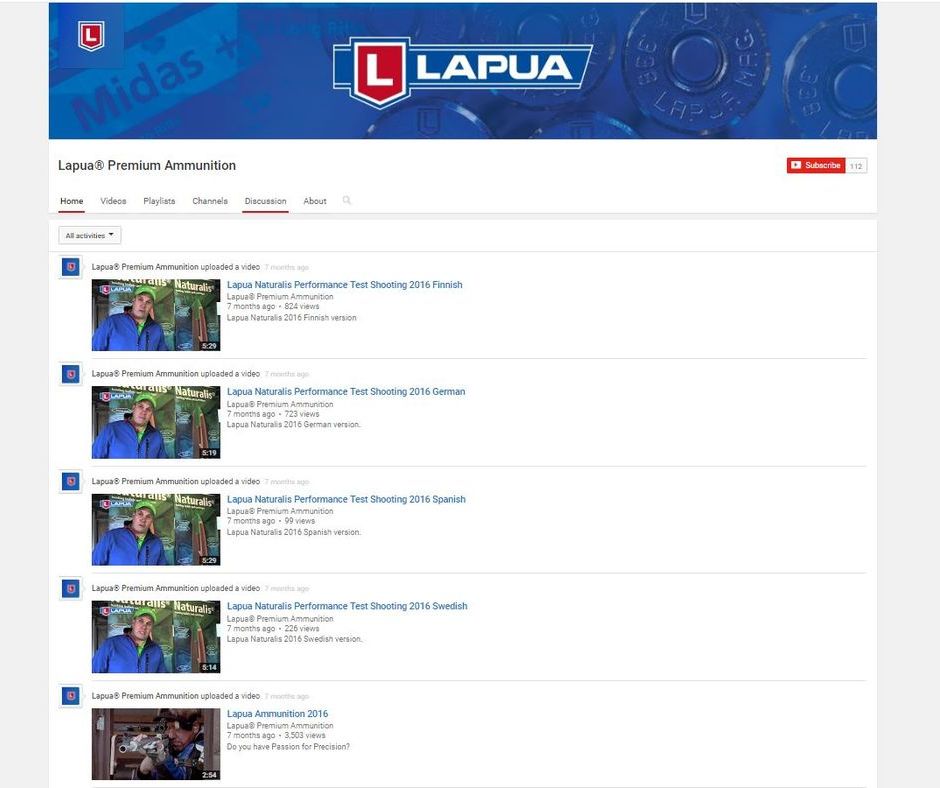This screenshot has height=788, width=940.
Task: Switch to the Videos tab
Action: click(113, 201)
